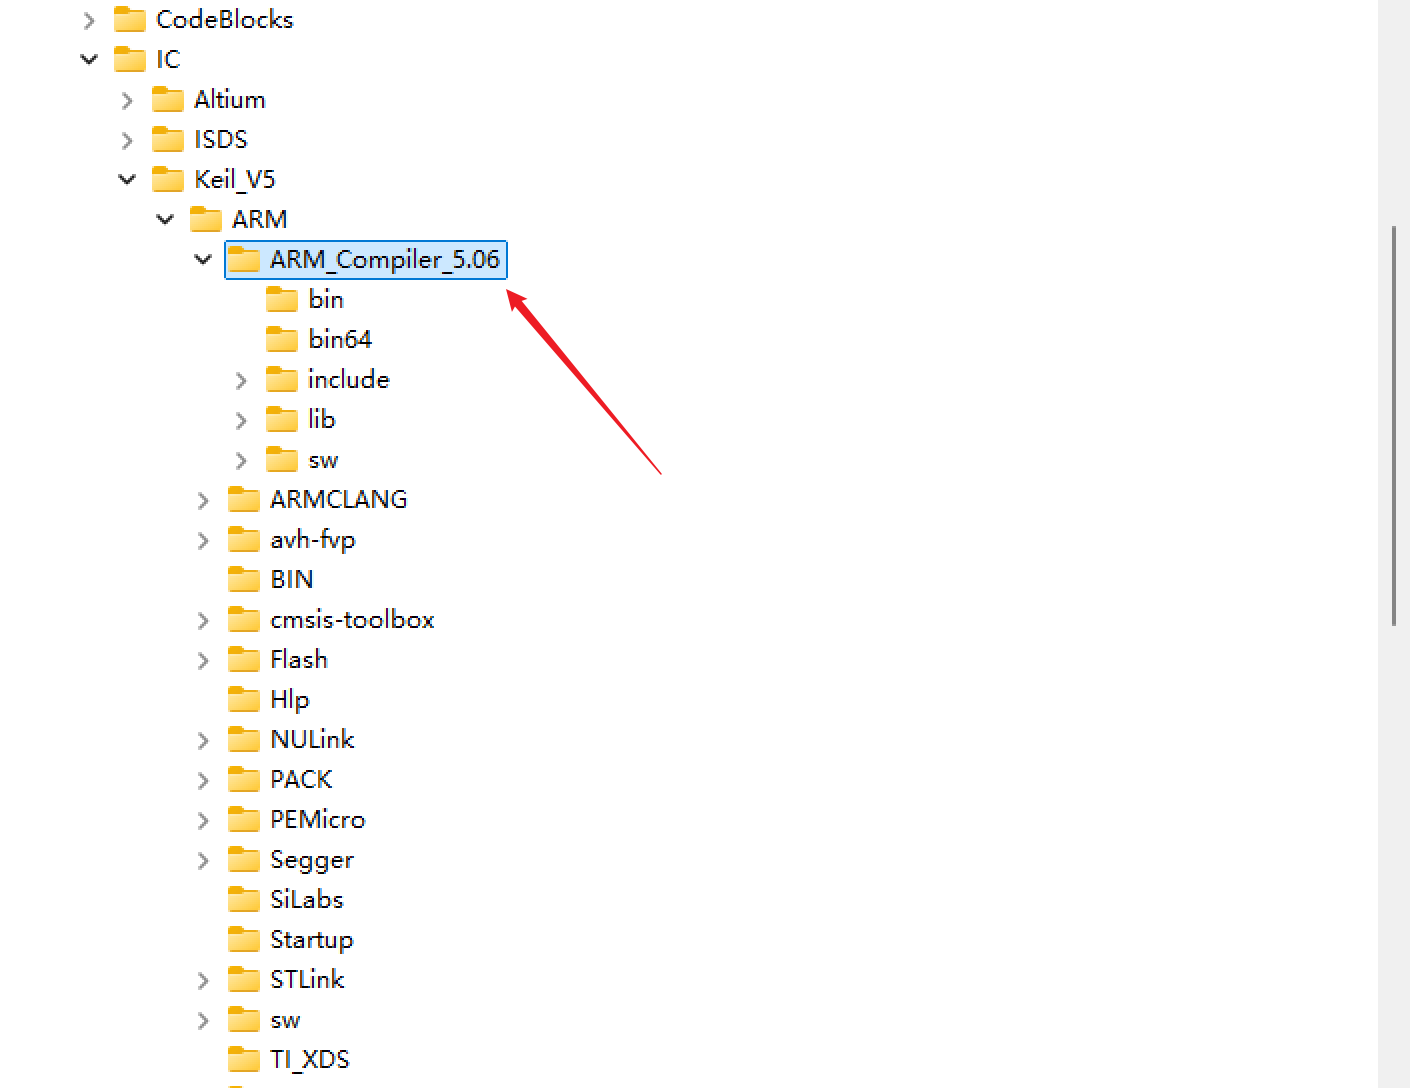Expand the avh-fvp folder chevron
Screen dimensions: 1410x1088
(x=203, y=540)
